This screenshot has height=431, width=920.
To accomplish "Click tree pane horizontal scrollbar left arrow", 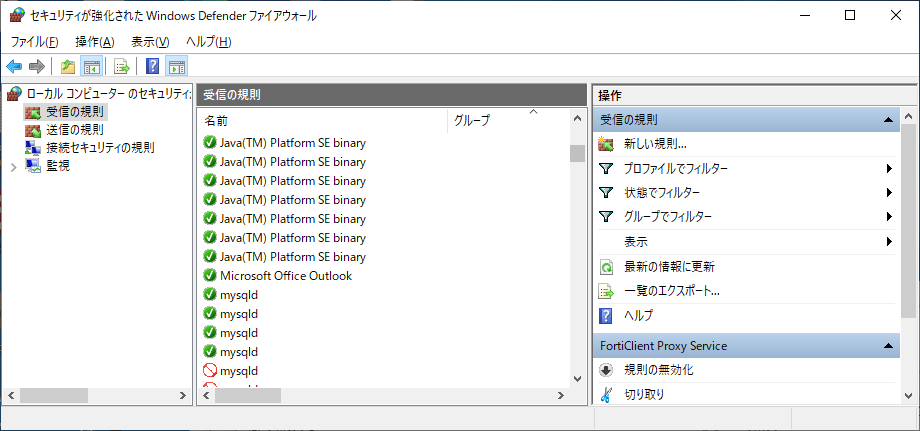I will [12, 396].
